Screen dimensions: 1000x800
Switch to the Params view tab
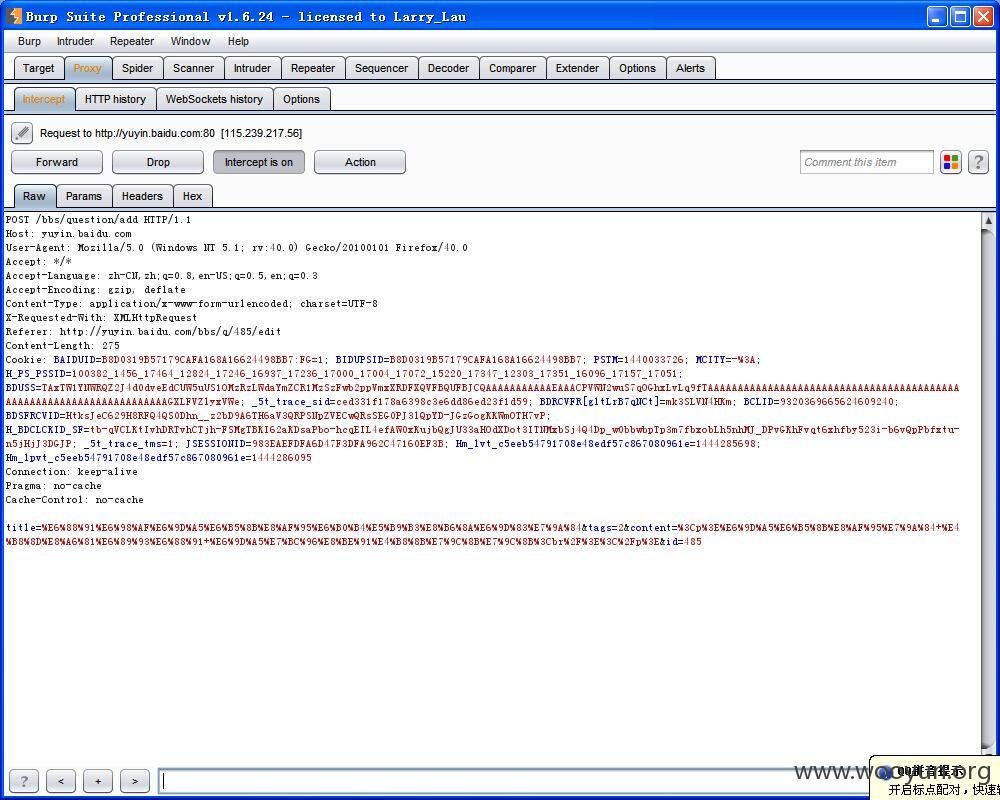coord(84,196)
